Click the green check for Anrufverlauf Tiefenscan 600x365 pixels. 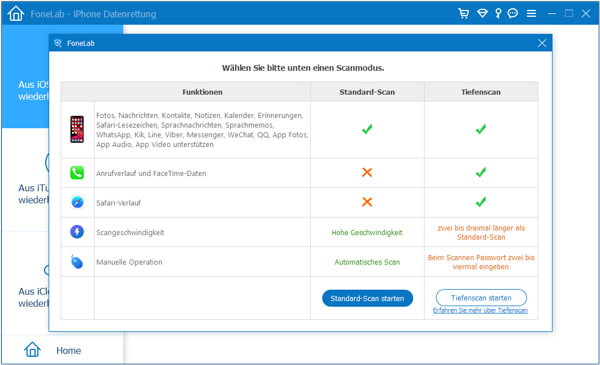(x=481, y=172)
